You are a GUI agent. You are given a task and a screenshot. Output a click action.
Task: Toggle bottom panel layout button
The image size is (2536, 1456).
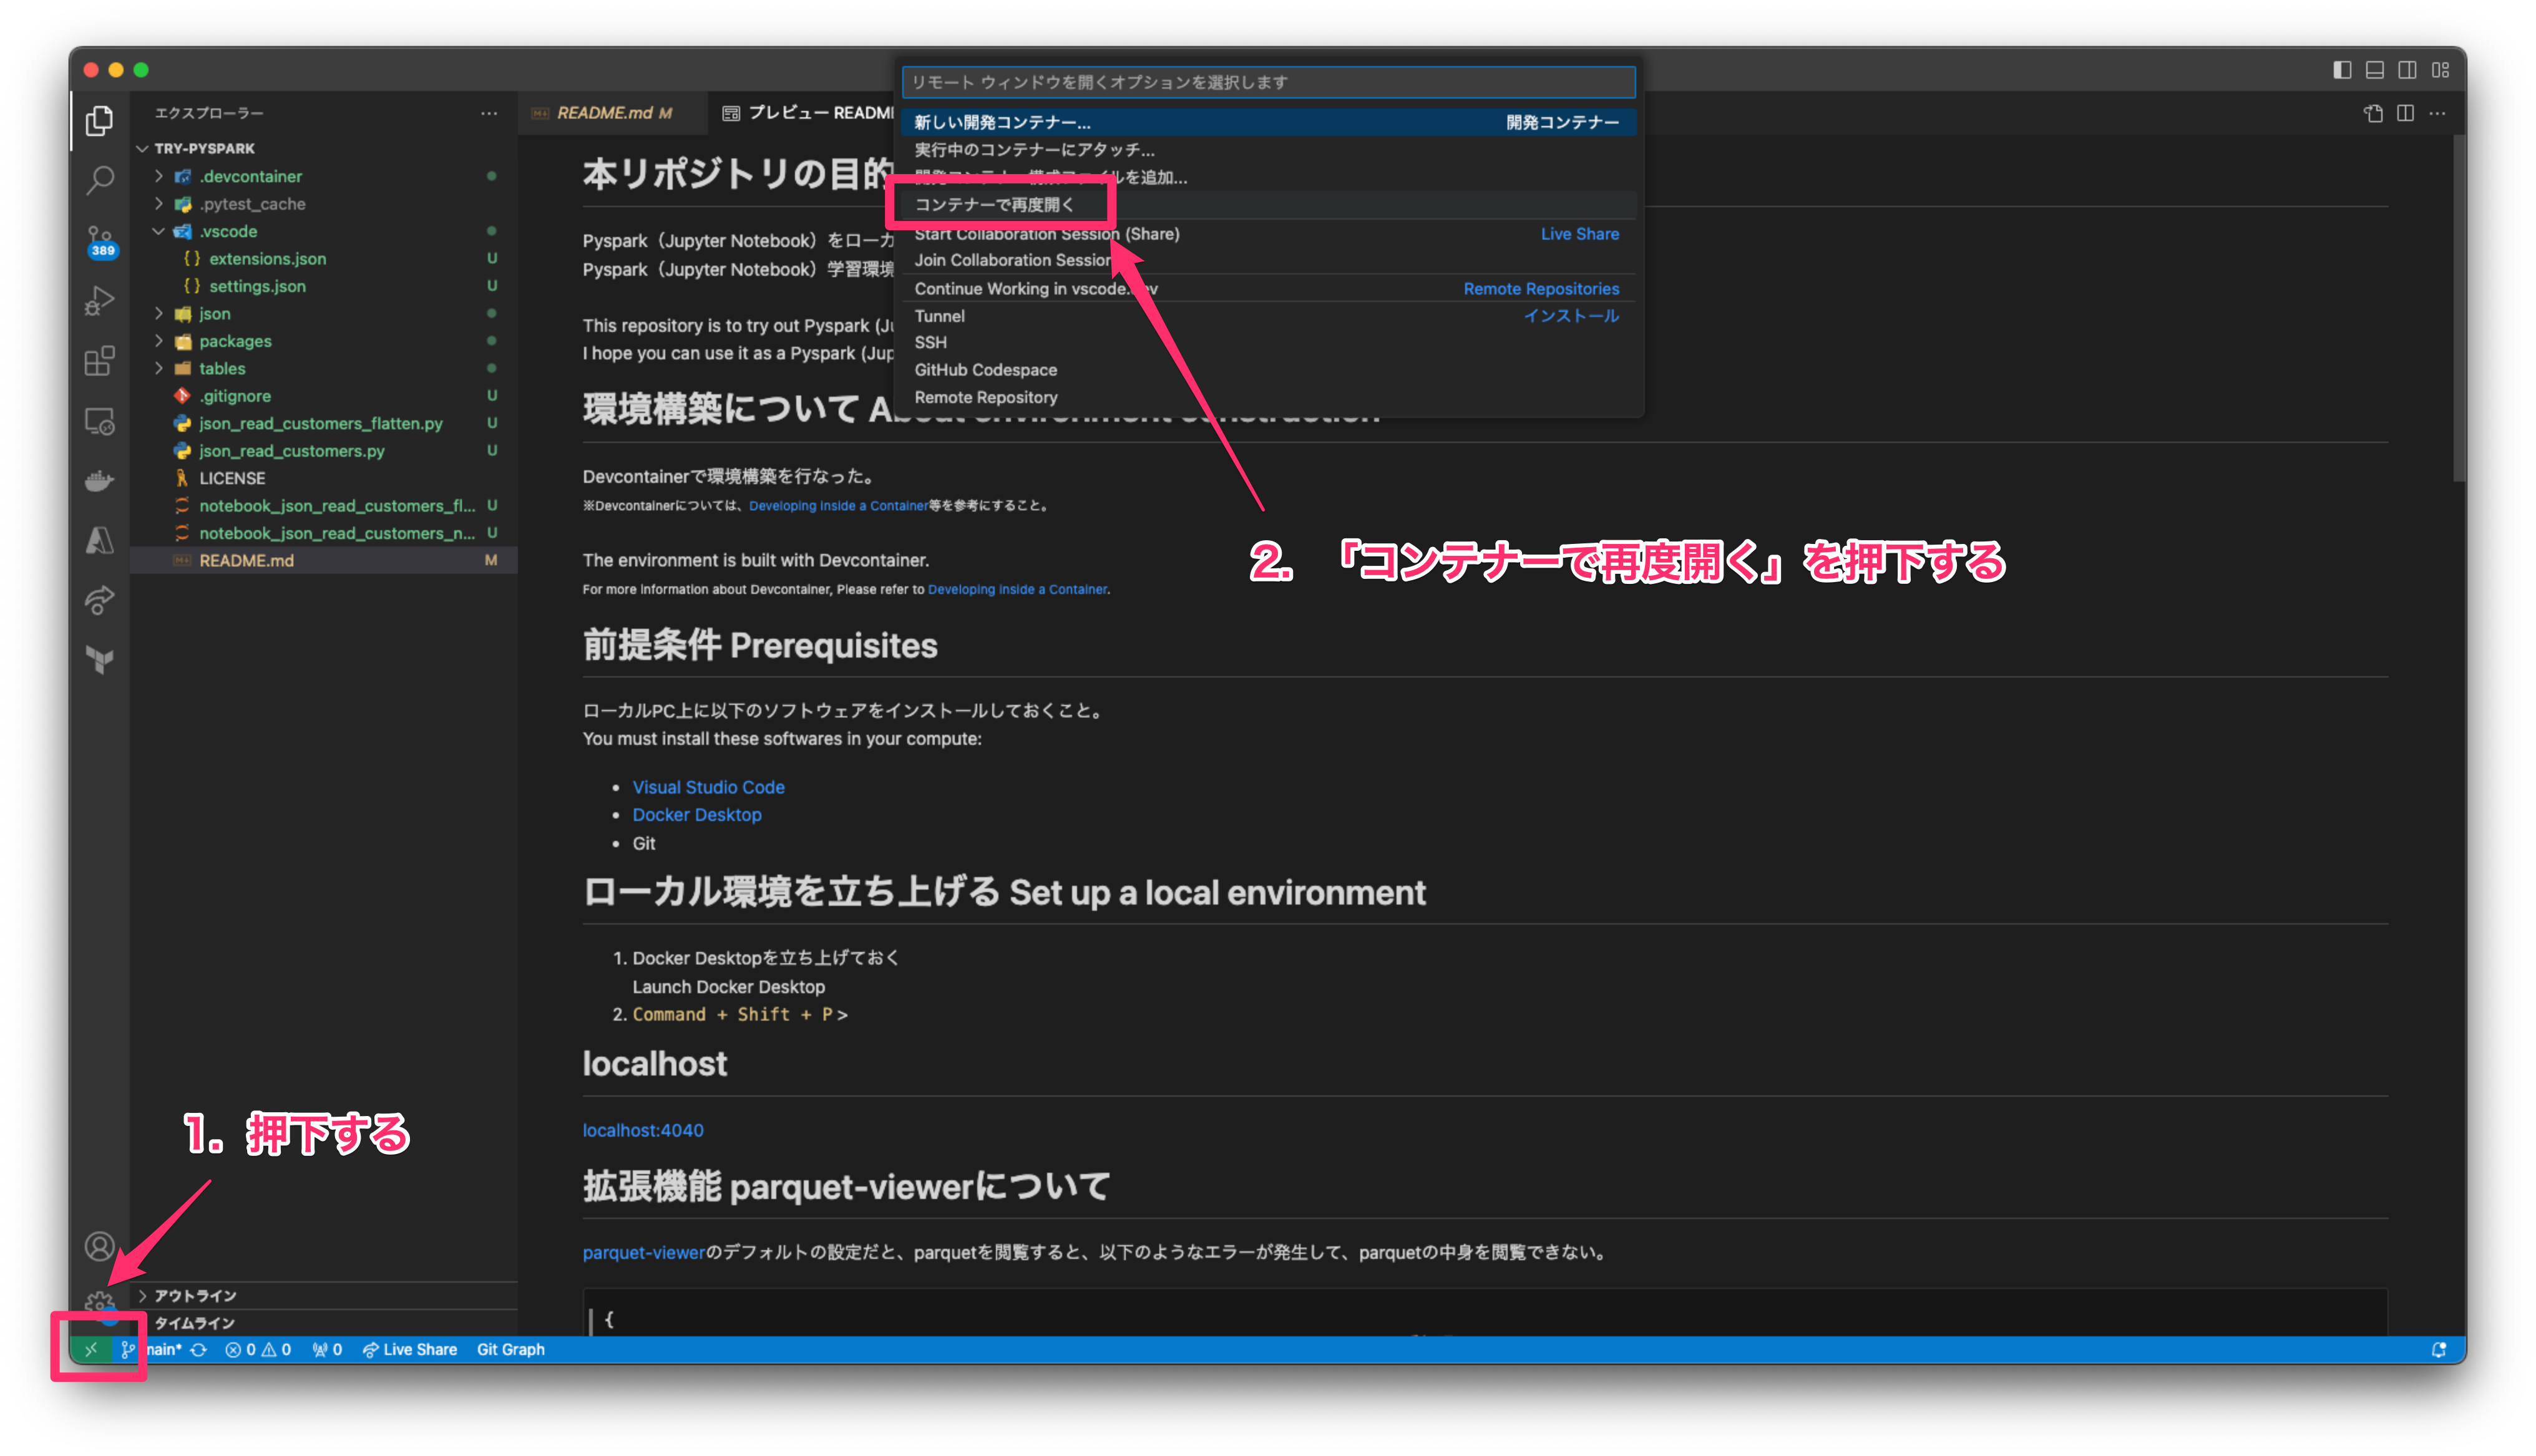[x=2374, y=70]
